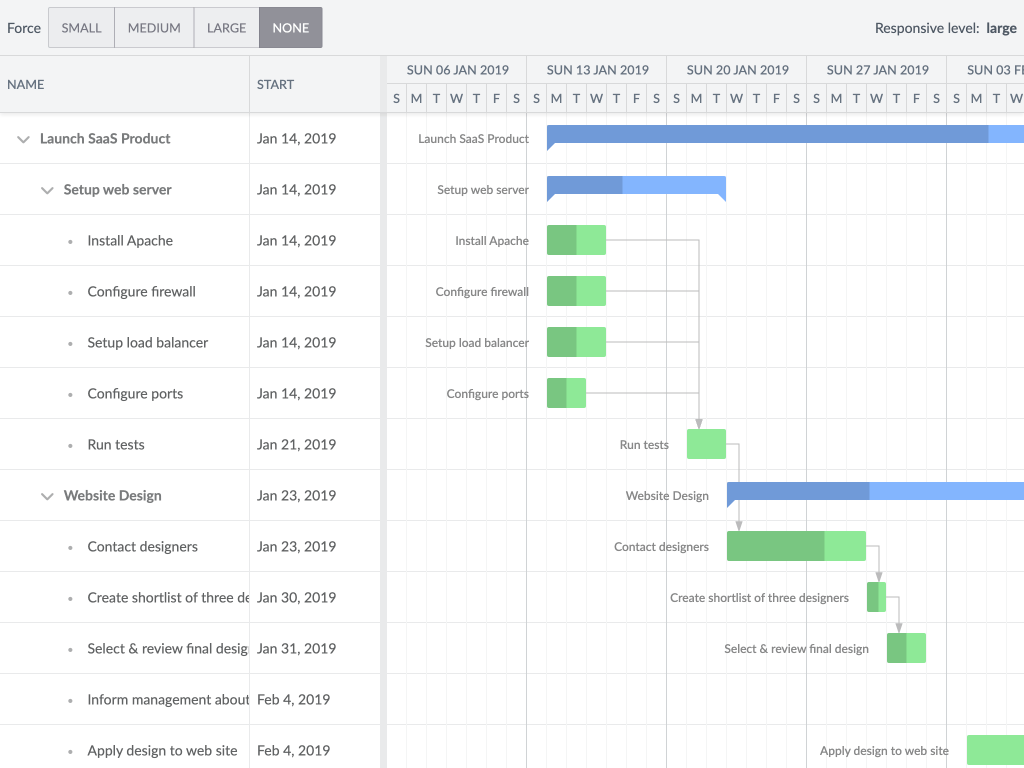Select the Setup load balancer row name

tap(148, 342)
